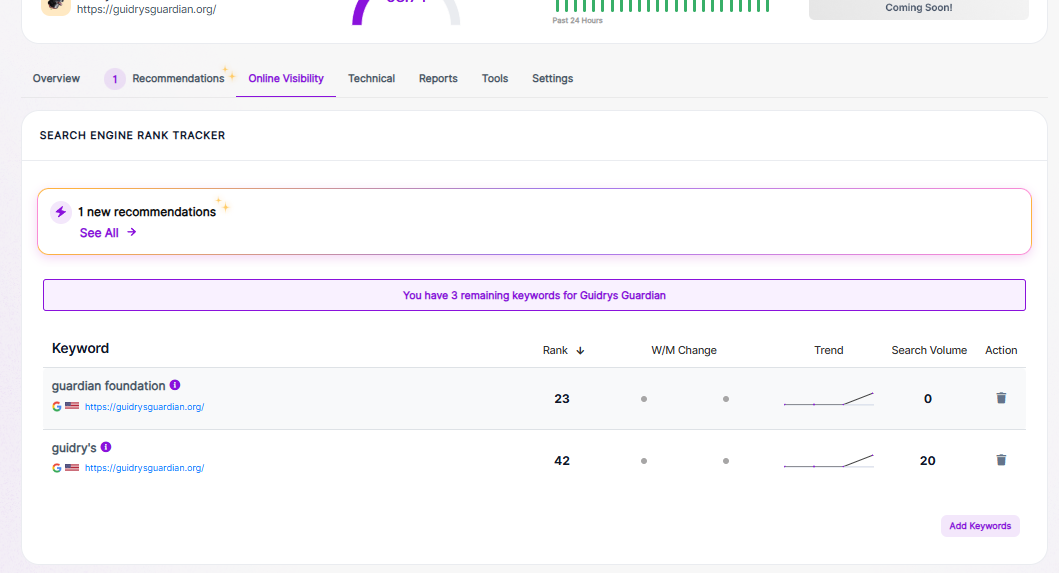Follow the See All recommendations link
Screen dimensions: 1059x573
click(x=108, y=232)
